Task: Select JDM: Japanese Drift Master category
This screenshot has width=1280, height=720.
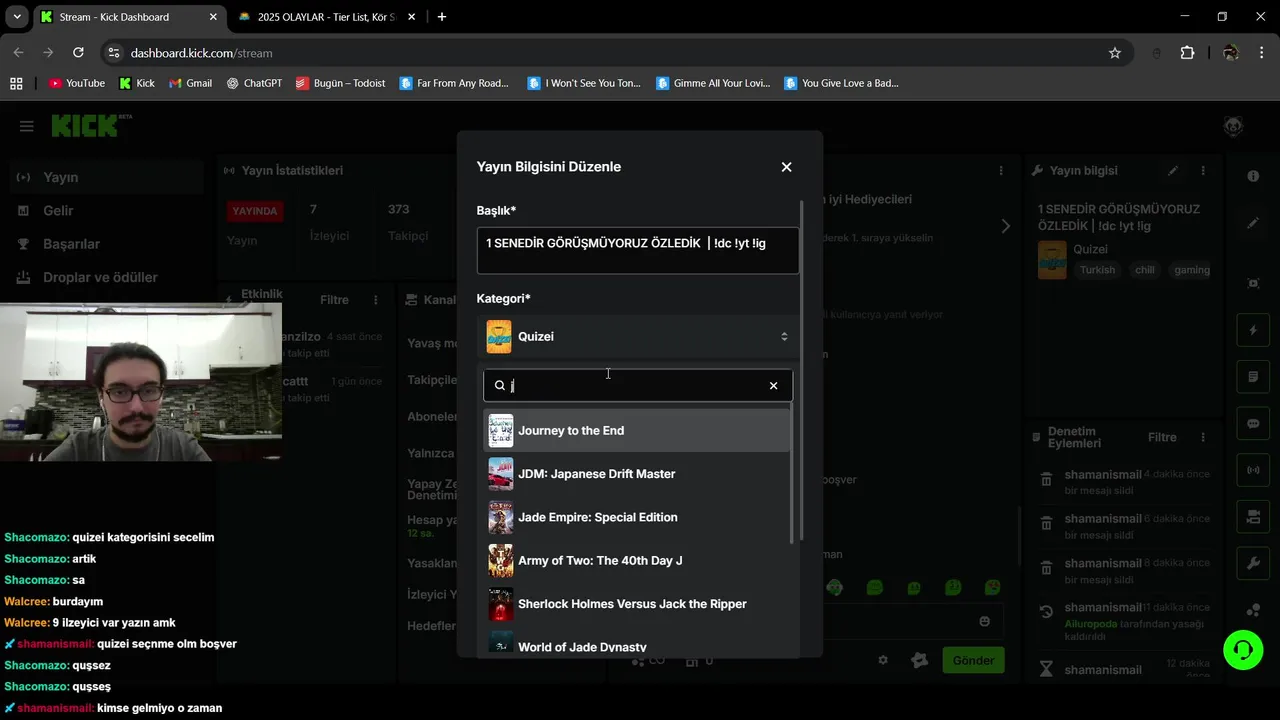Action: coord(637,474)
